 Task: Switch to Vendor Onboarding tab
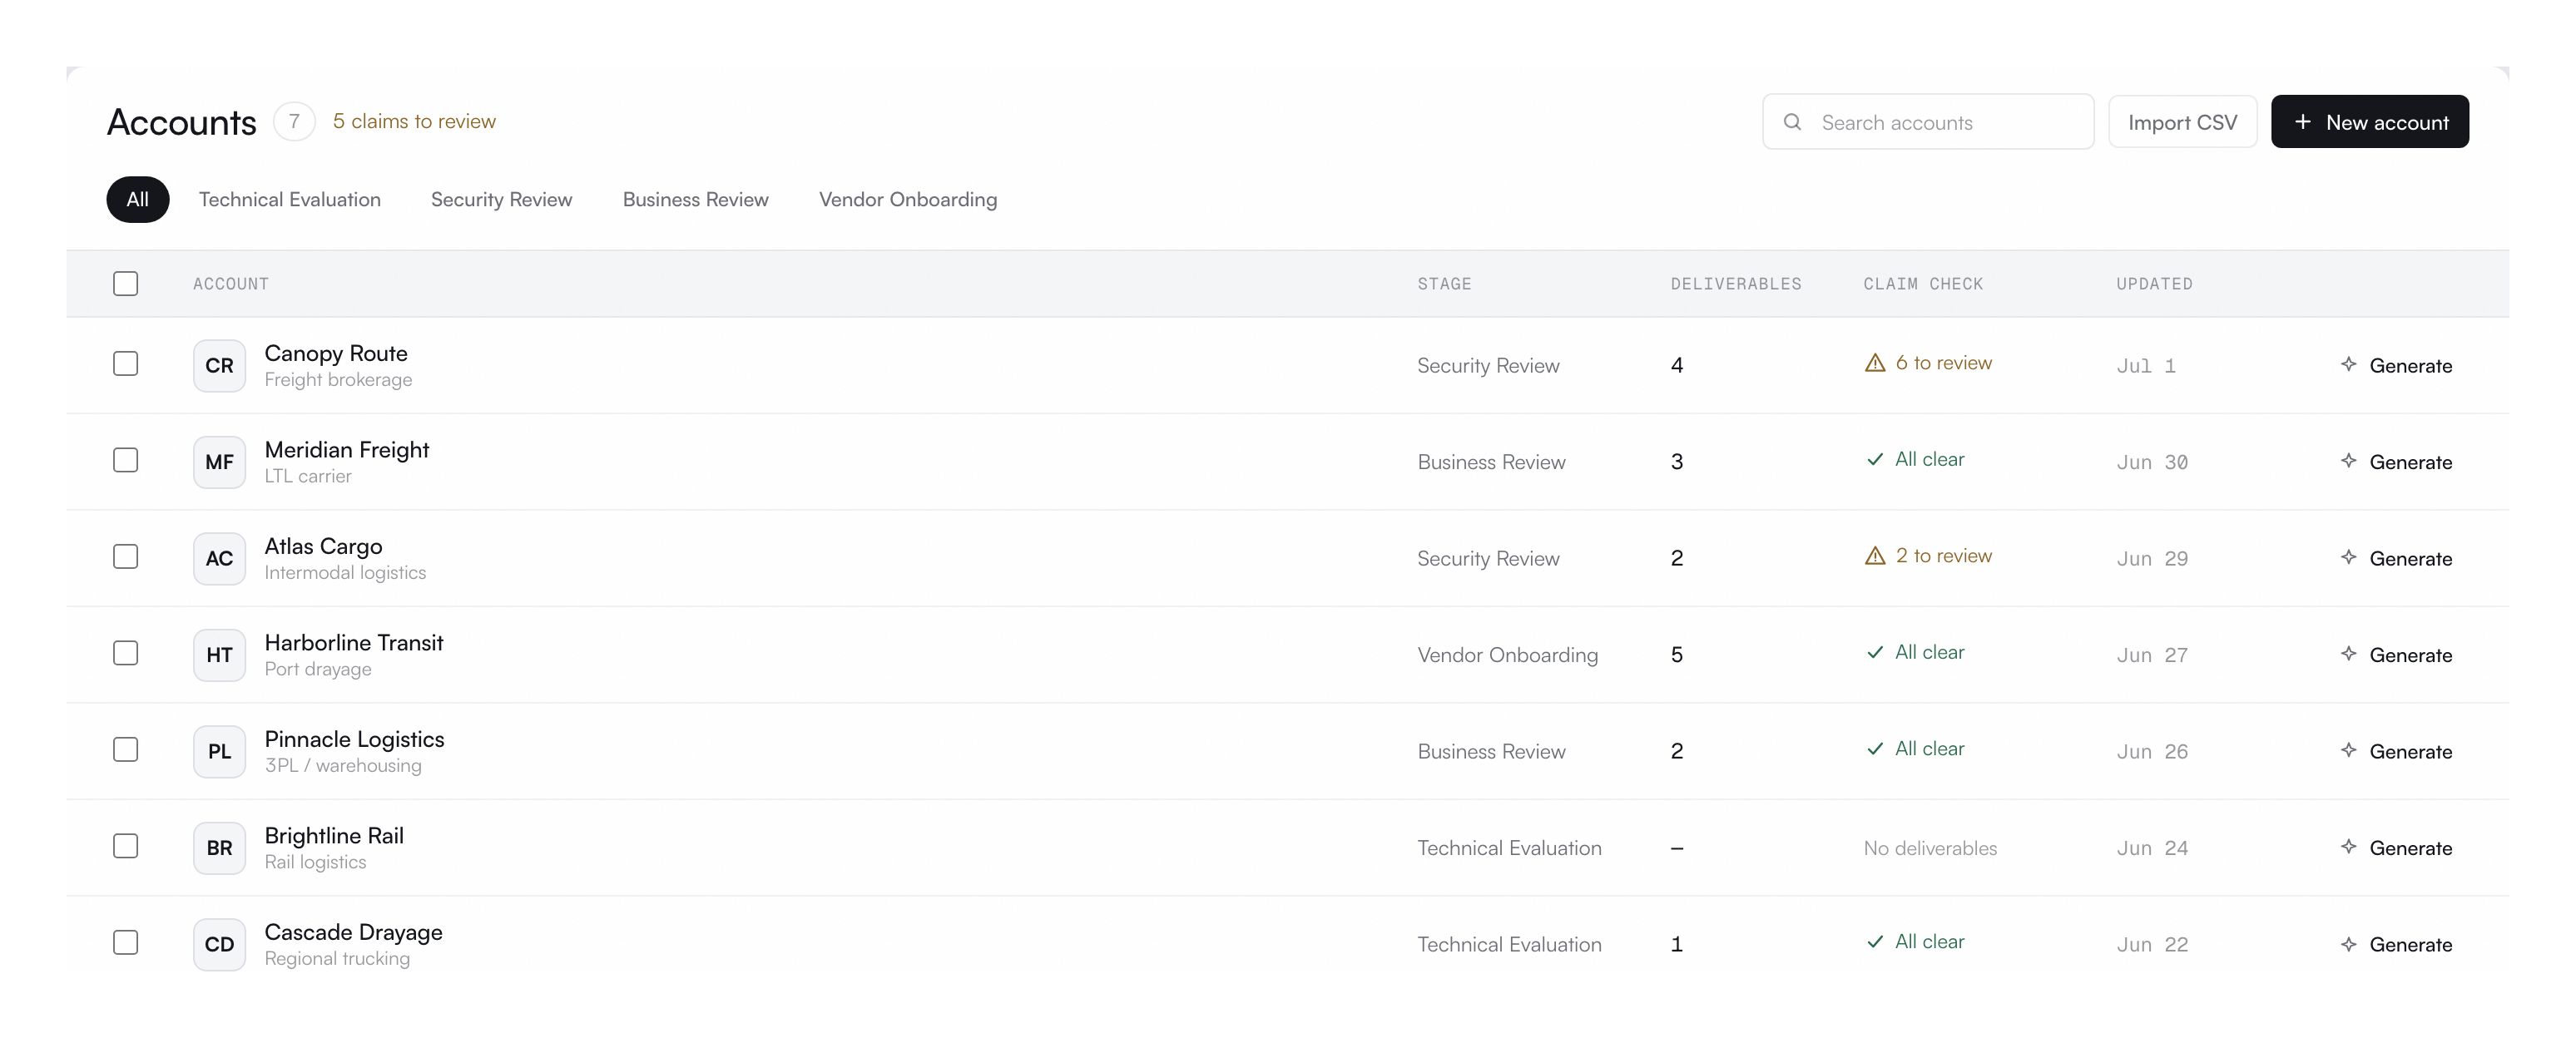[x=907, y=200]
